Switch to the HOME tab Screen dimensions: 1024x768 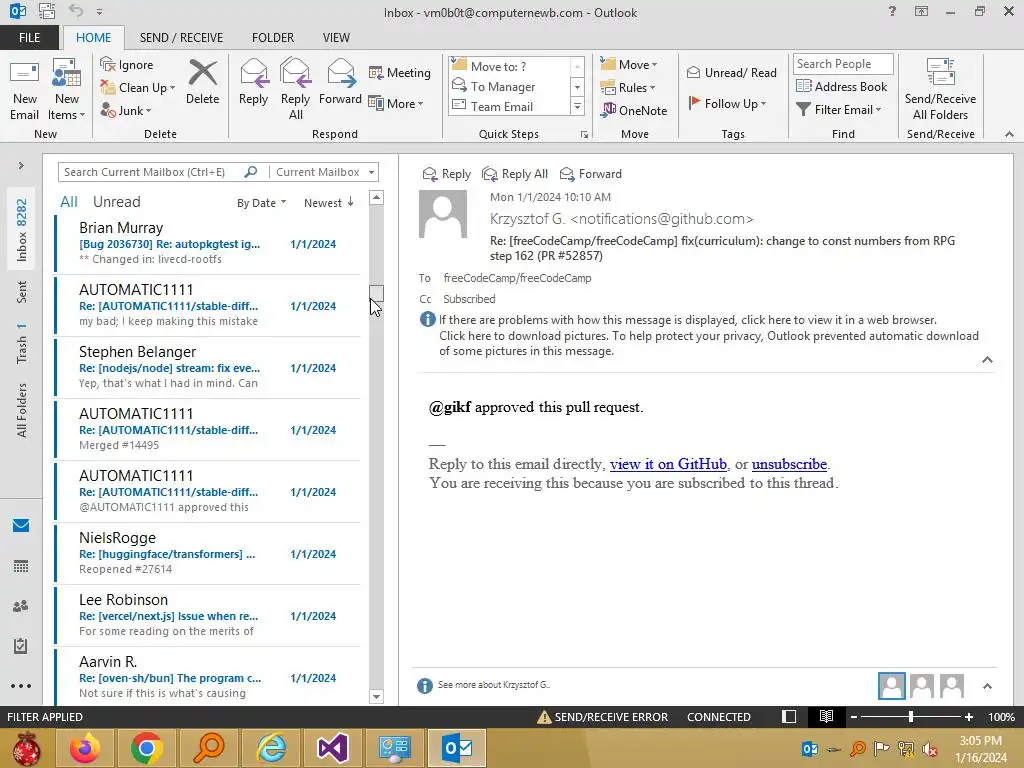click(93, 38)
